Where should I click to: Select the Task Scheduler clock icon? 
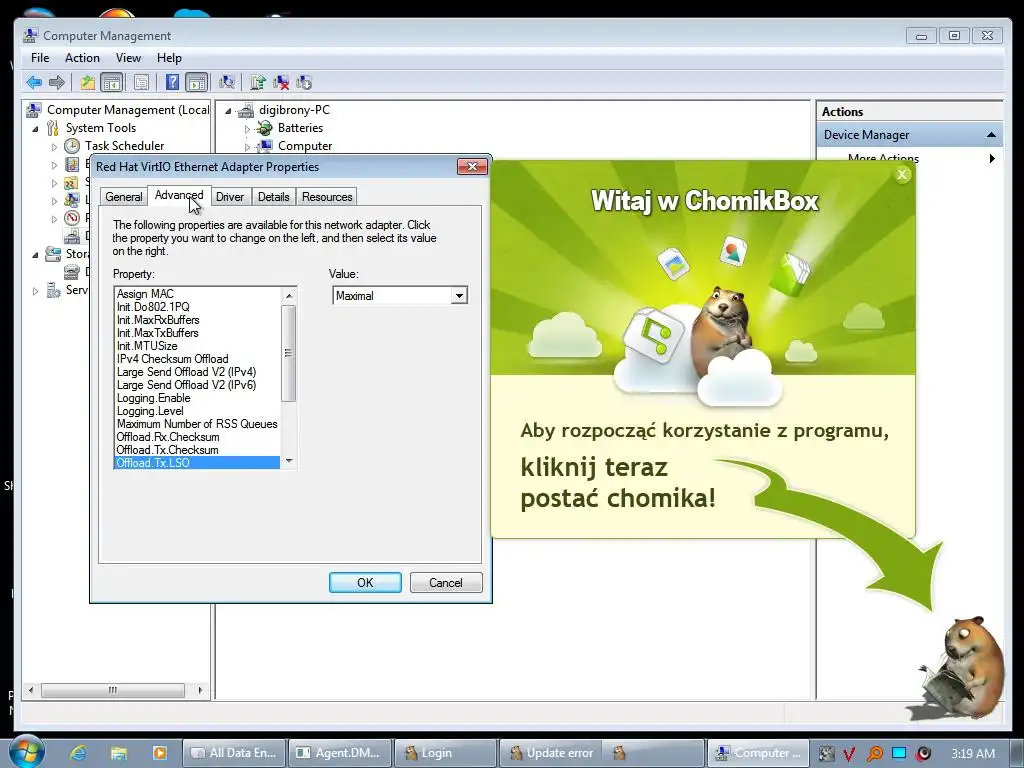(72, 146)
